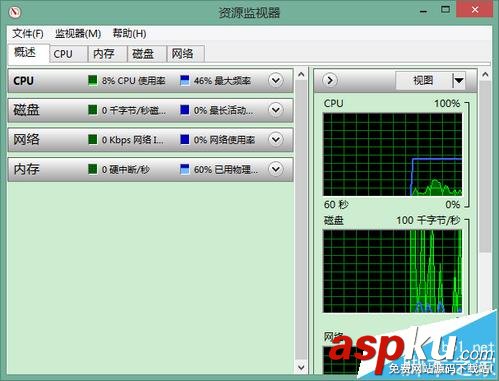Open the 文件(F) menu
Image resolution: width=499 pixels, height=381 pixels.
click(x=28, y=34)
